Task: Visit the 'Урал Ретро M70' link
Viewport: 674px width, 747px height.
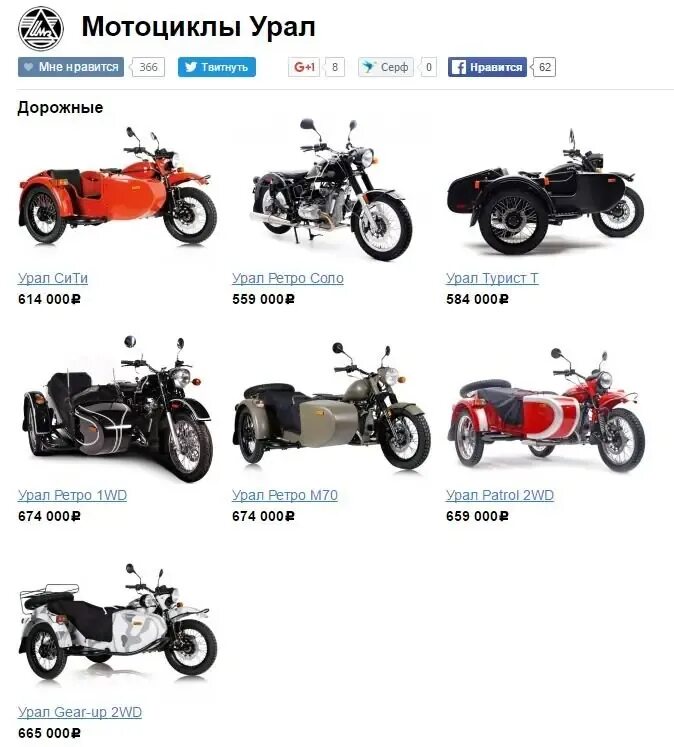Action: [285, 495]
